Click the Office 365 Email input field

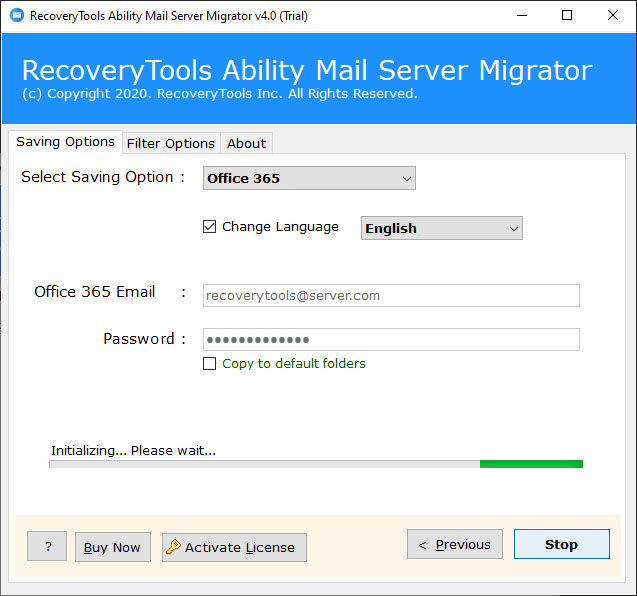[391, 295]
